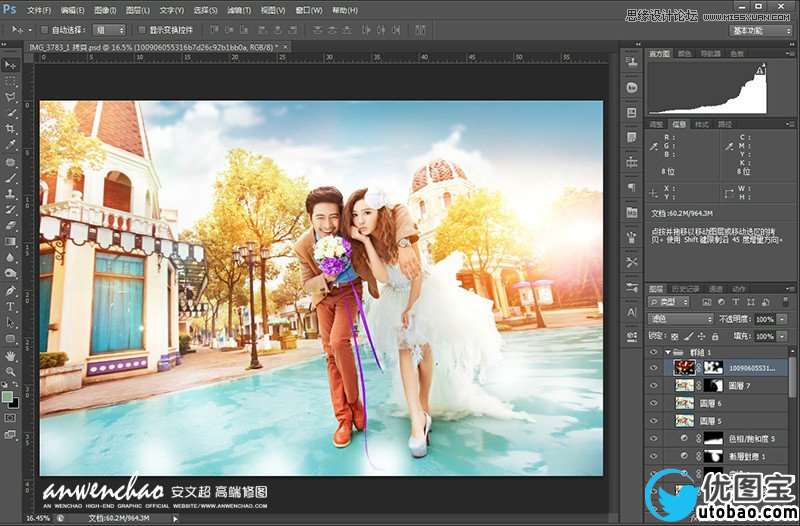Image resolution: width=800 pixels, height=526 pixels.
Task: Hide 图层 6 via its eye icon
Action: (x=654, y=403)
